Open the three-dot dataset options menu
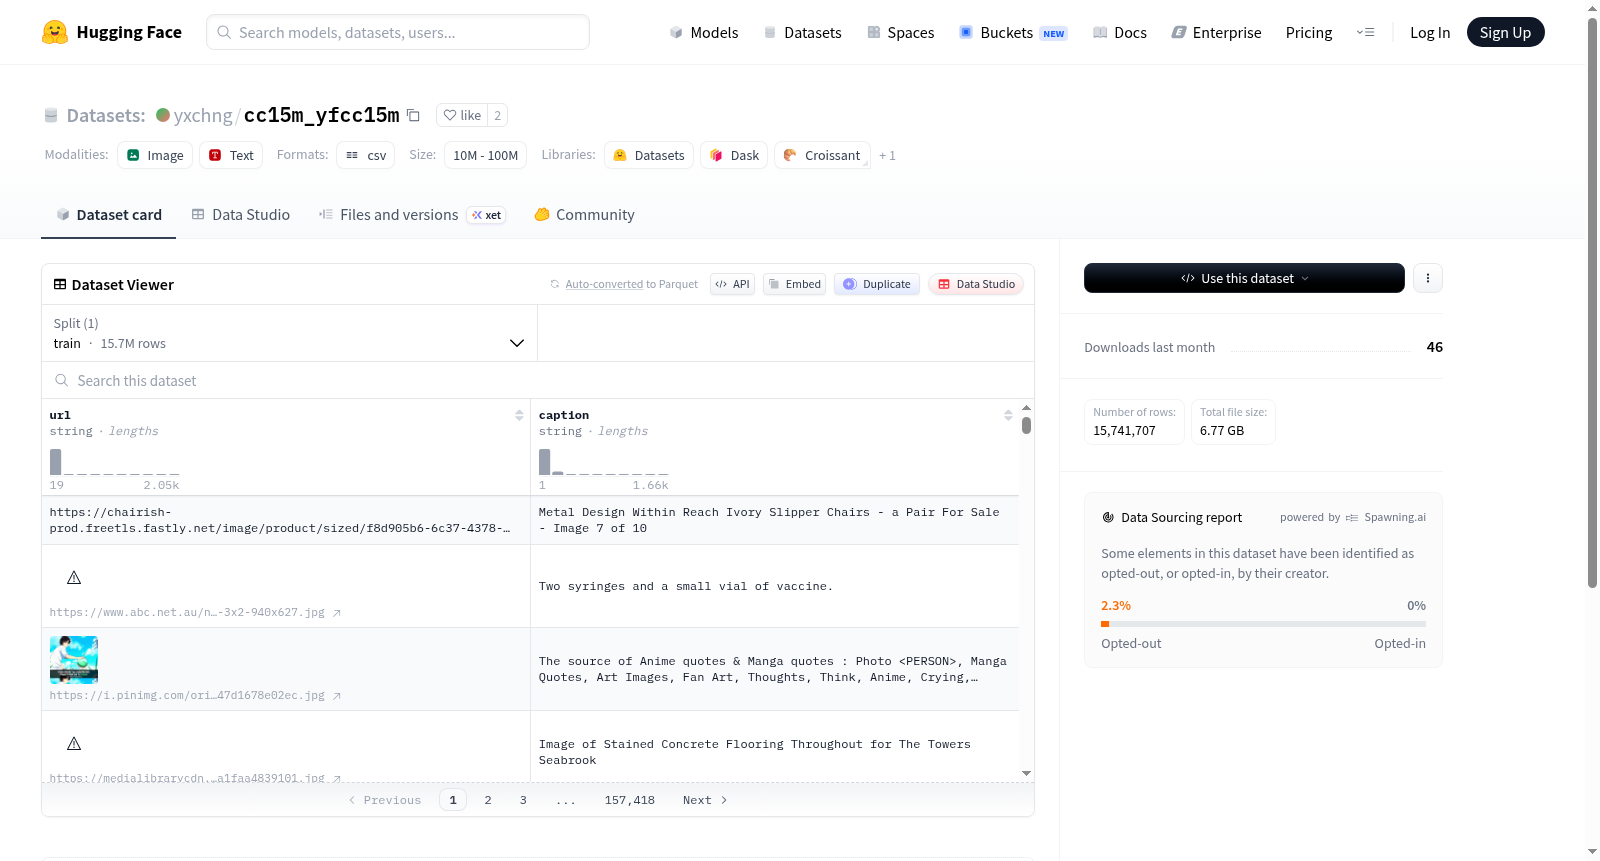This screenshot has width=1600, height=861. pyautogui.click(x=1428, y=278)
